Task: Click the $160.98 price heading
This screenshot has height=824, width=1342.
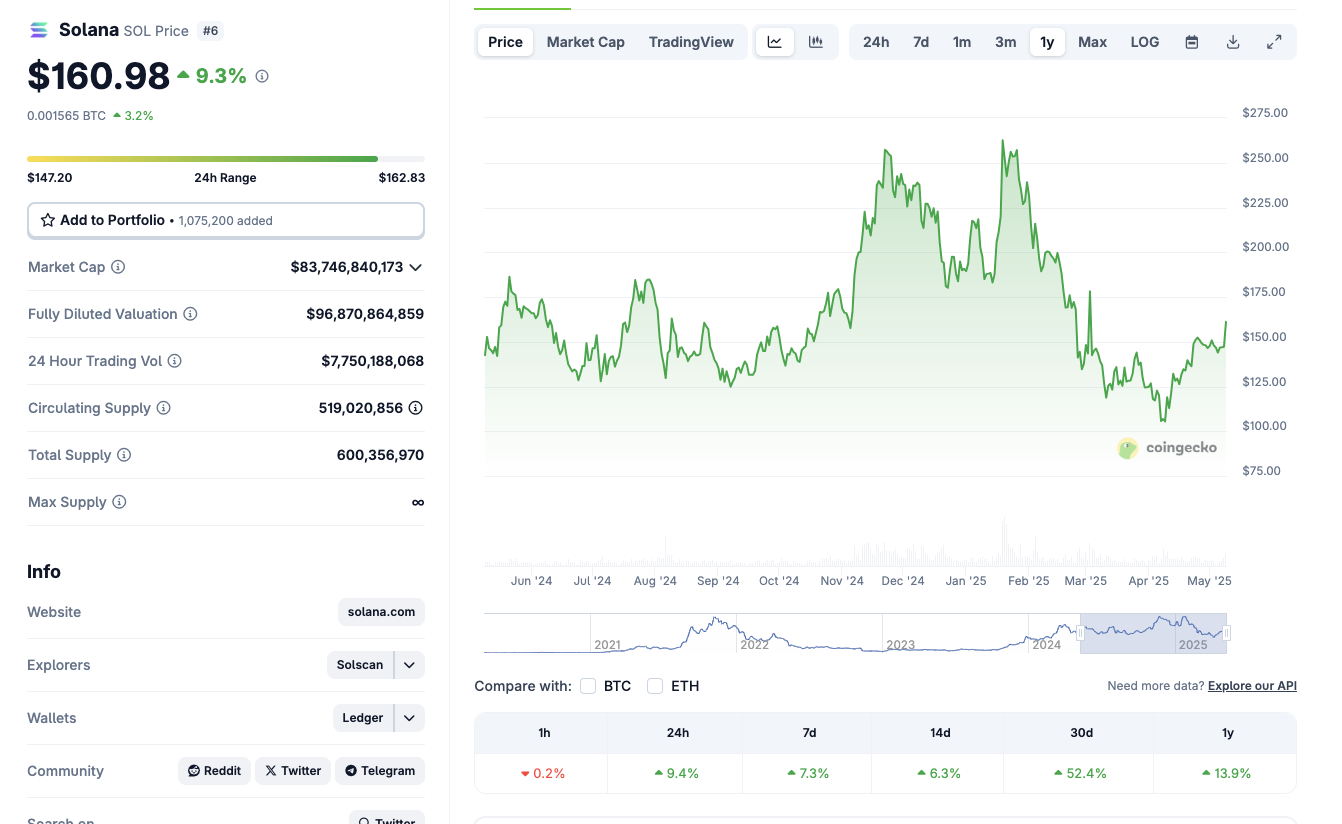Action: pyautogui.click(x=99, y=77)
